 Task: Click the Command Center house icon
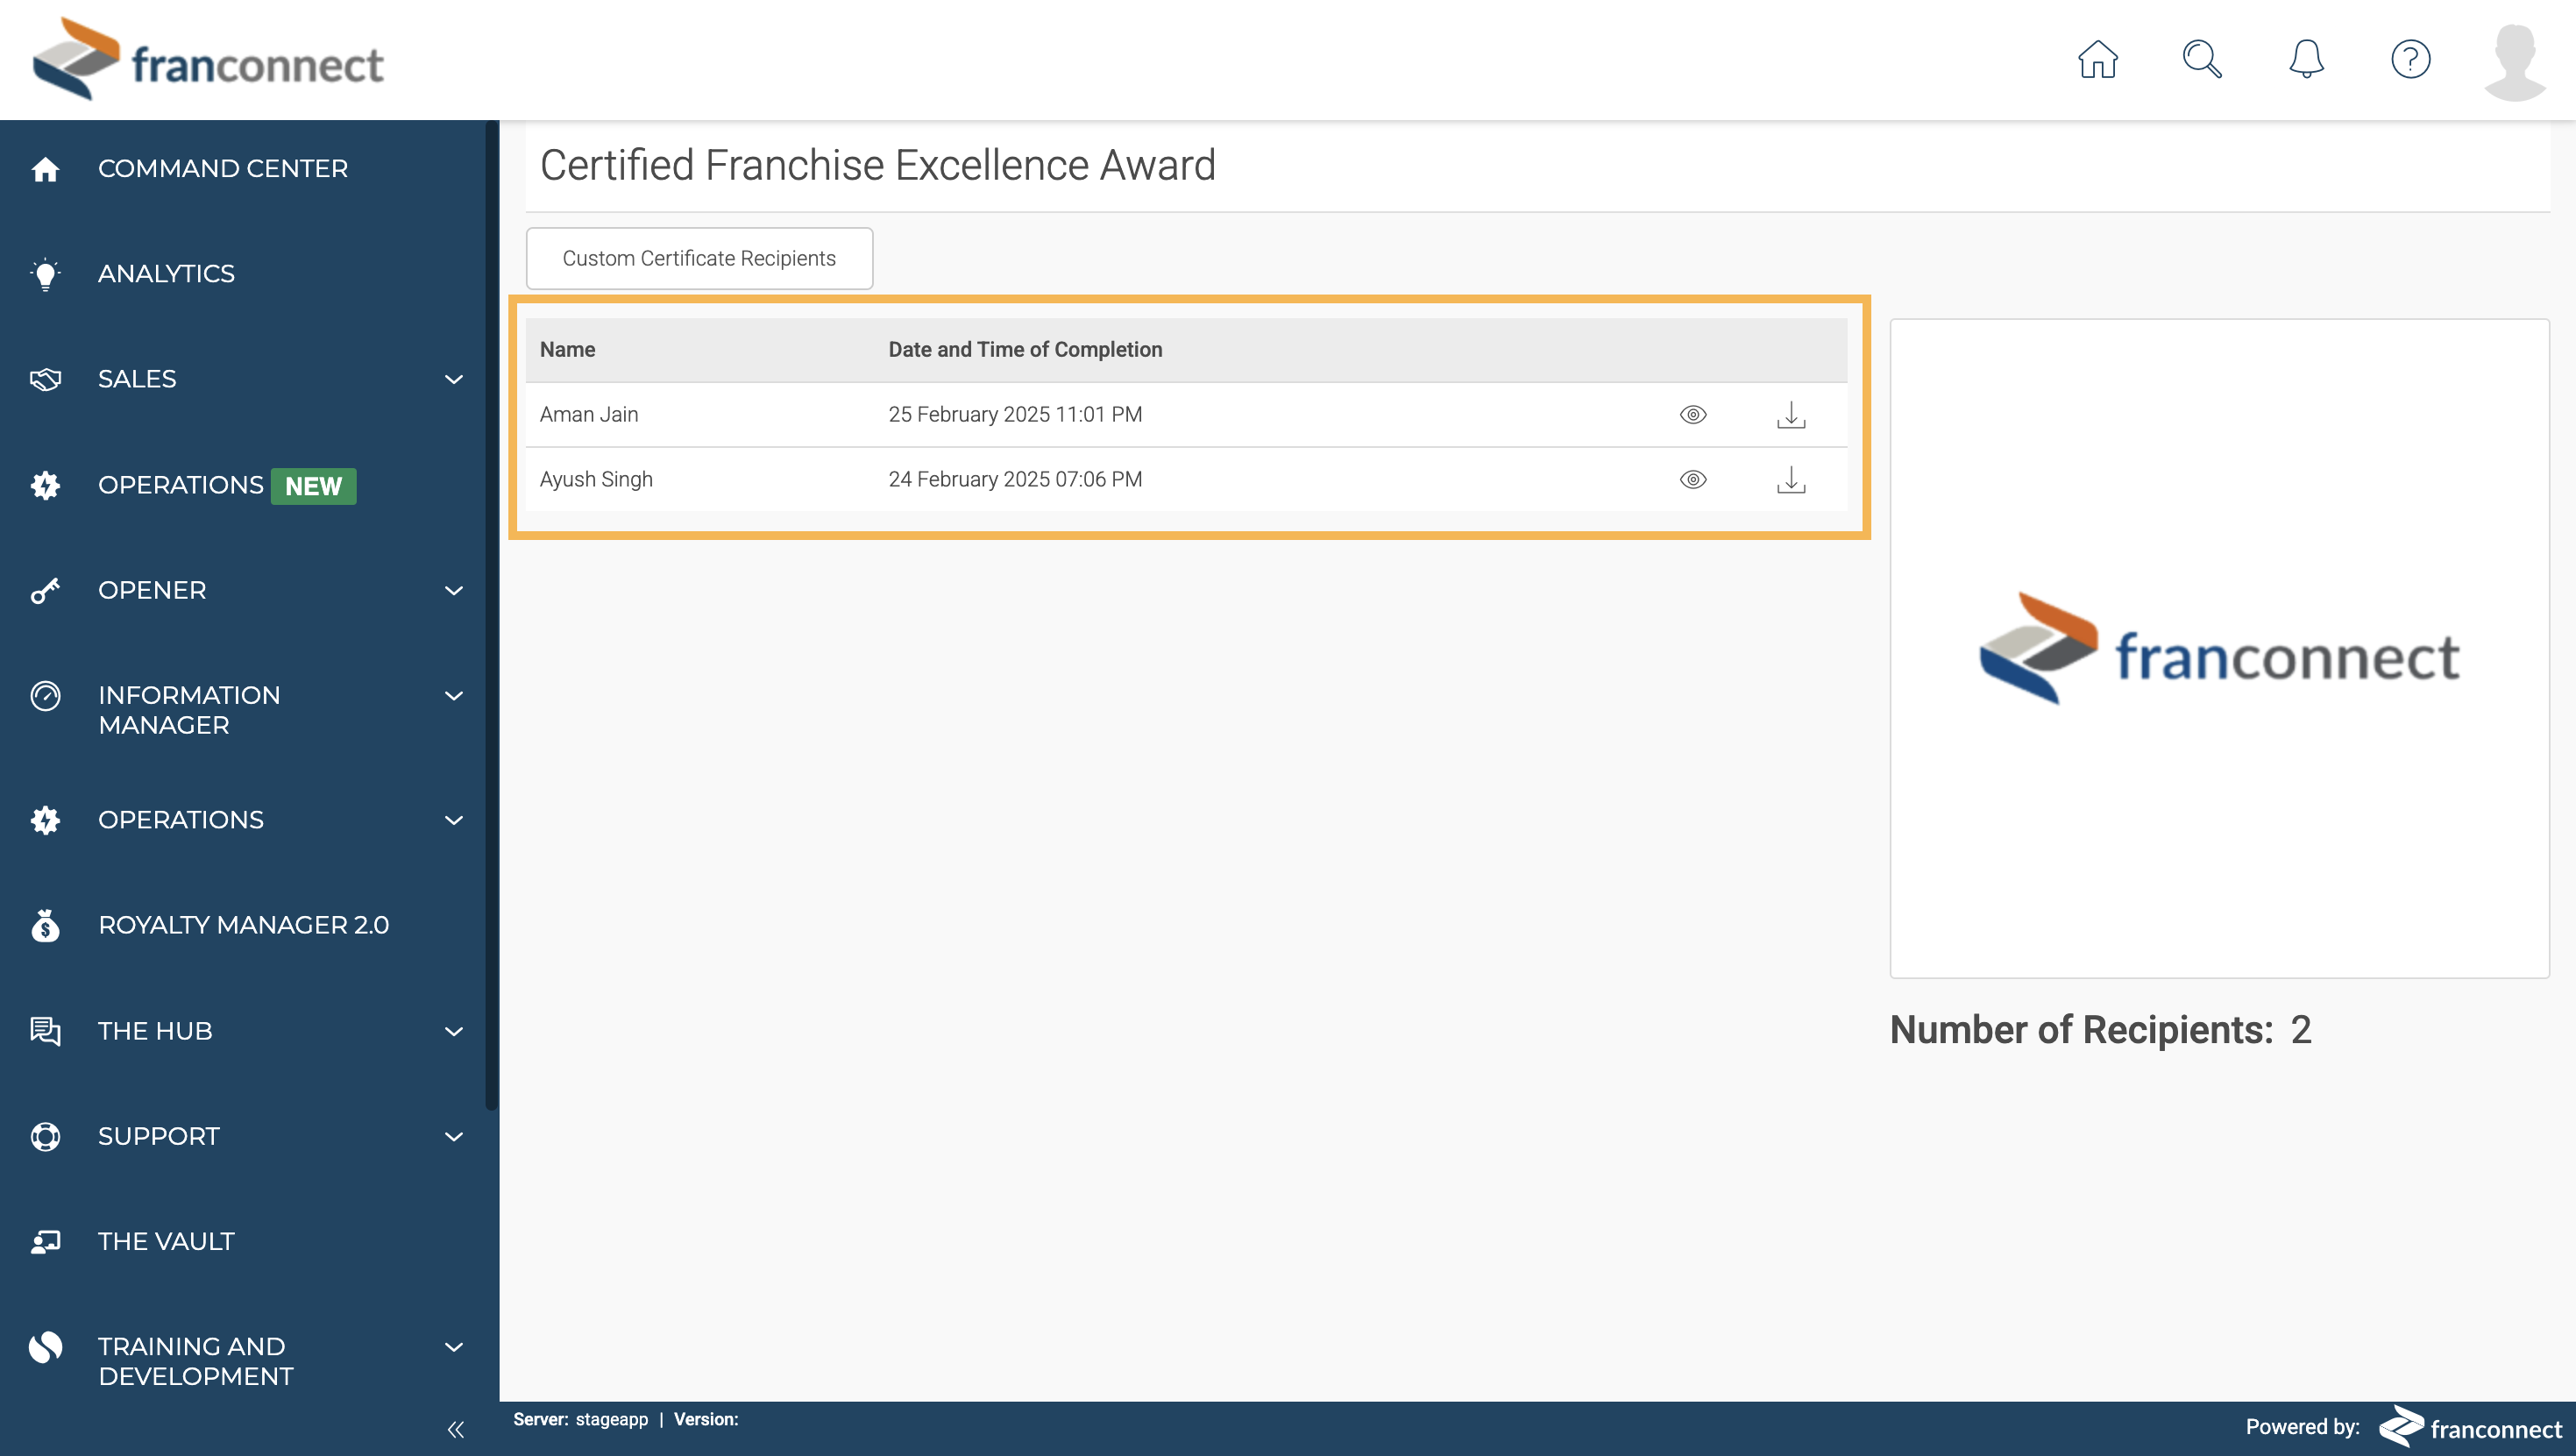pyautogui.click(x=45, y=169)
